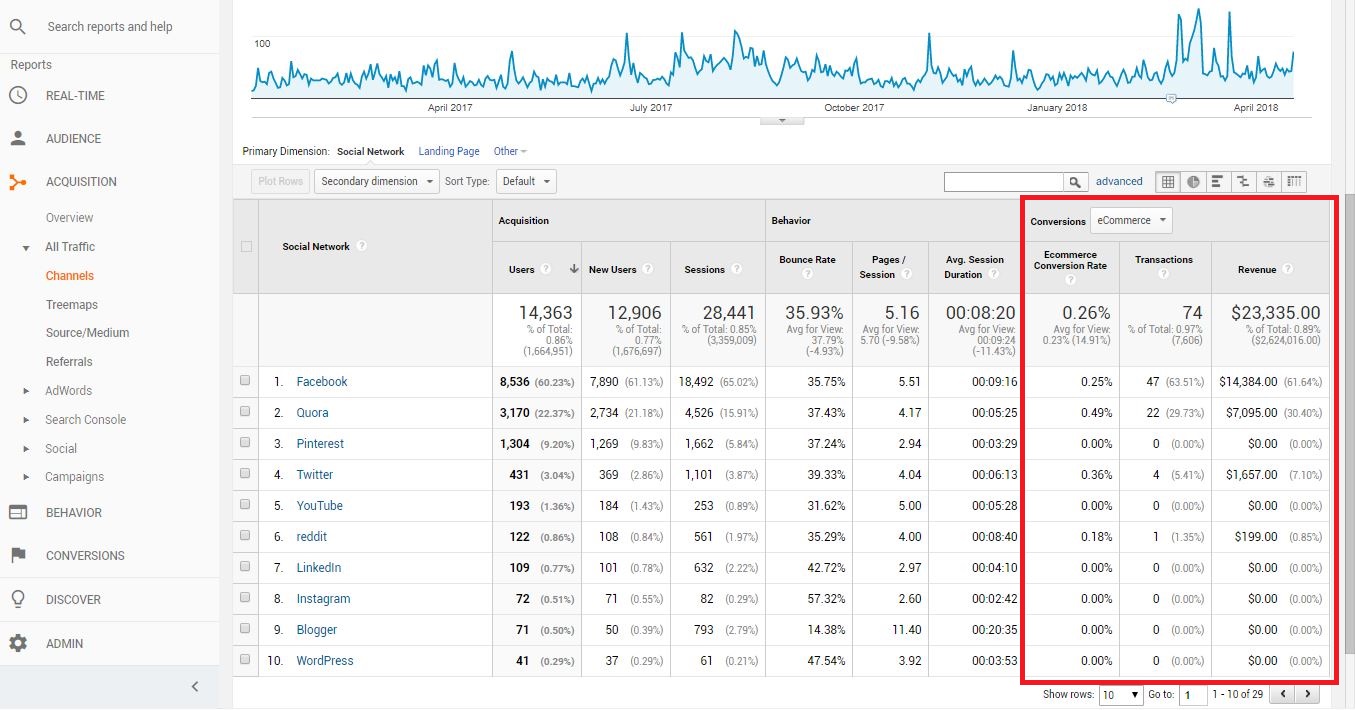
Task: Click the search magnifier icon in sidebar
Action: [17, 26]
